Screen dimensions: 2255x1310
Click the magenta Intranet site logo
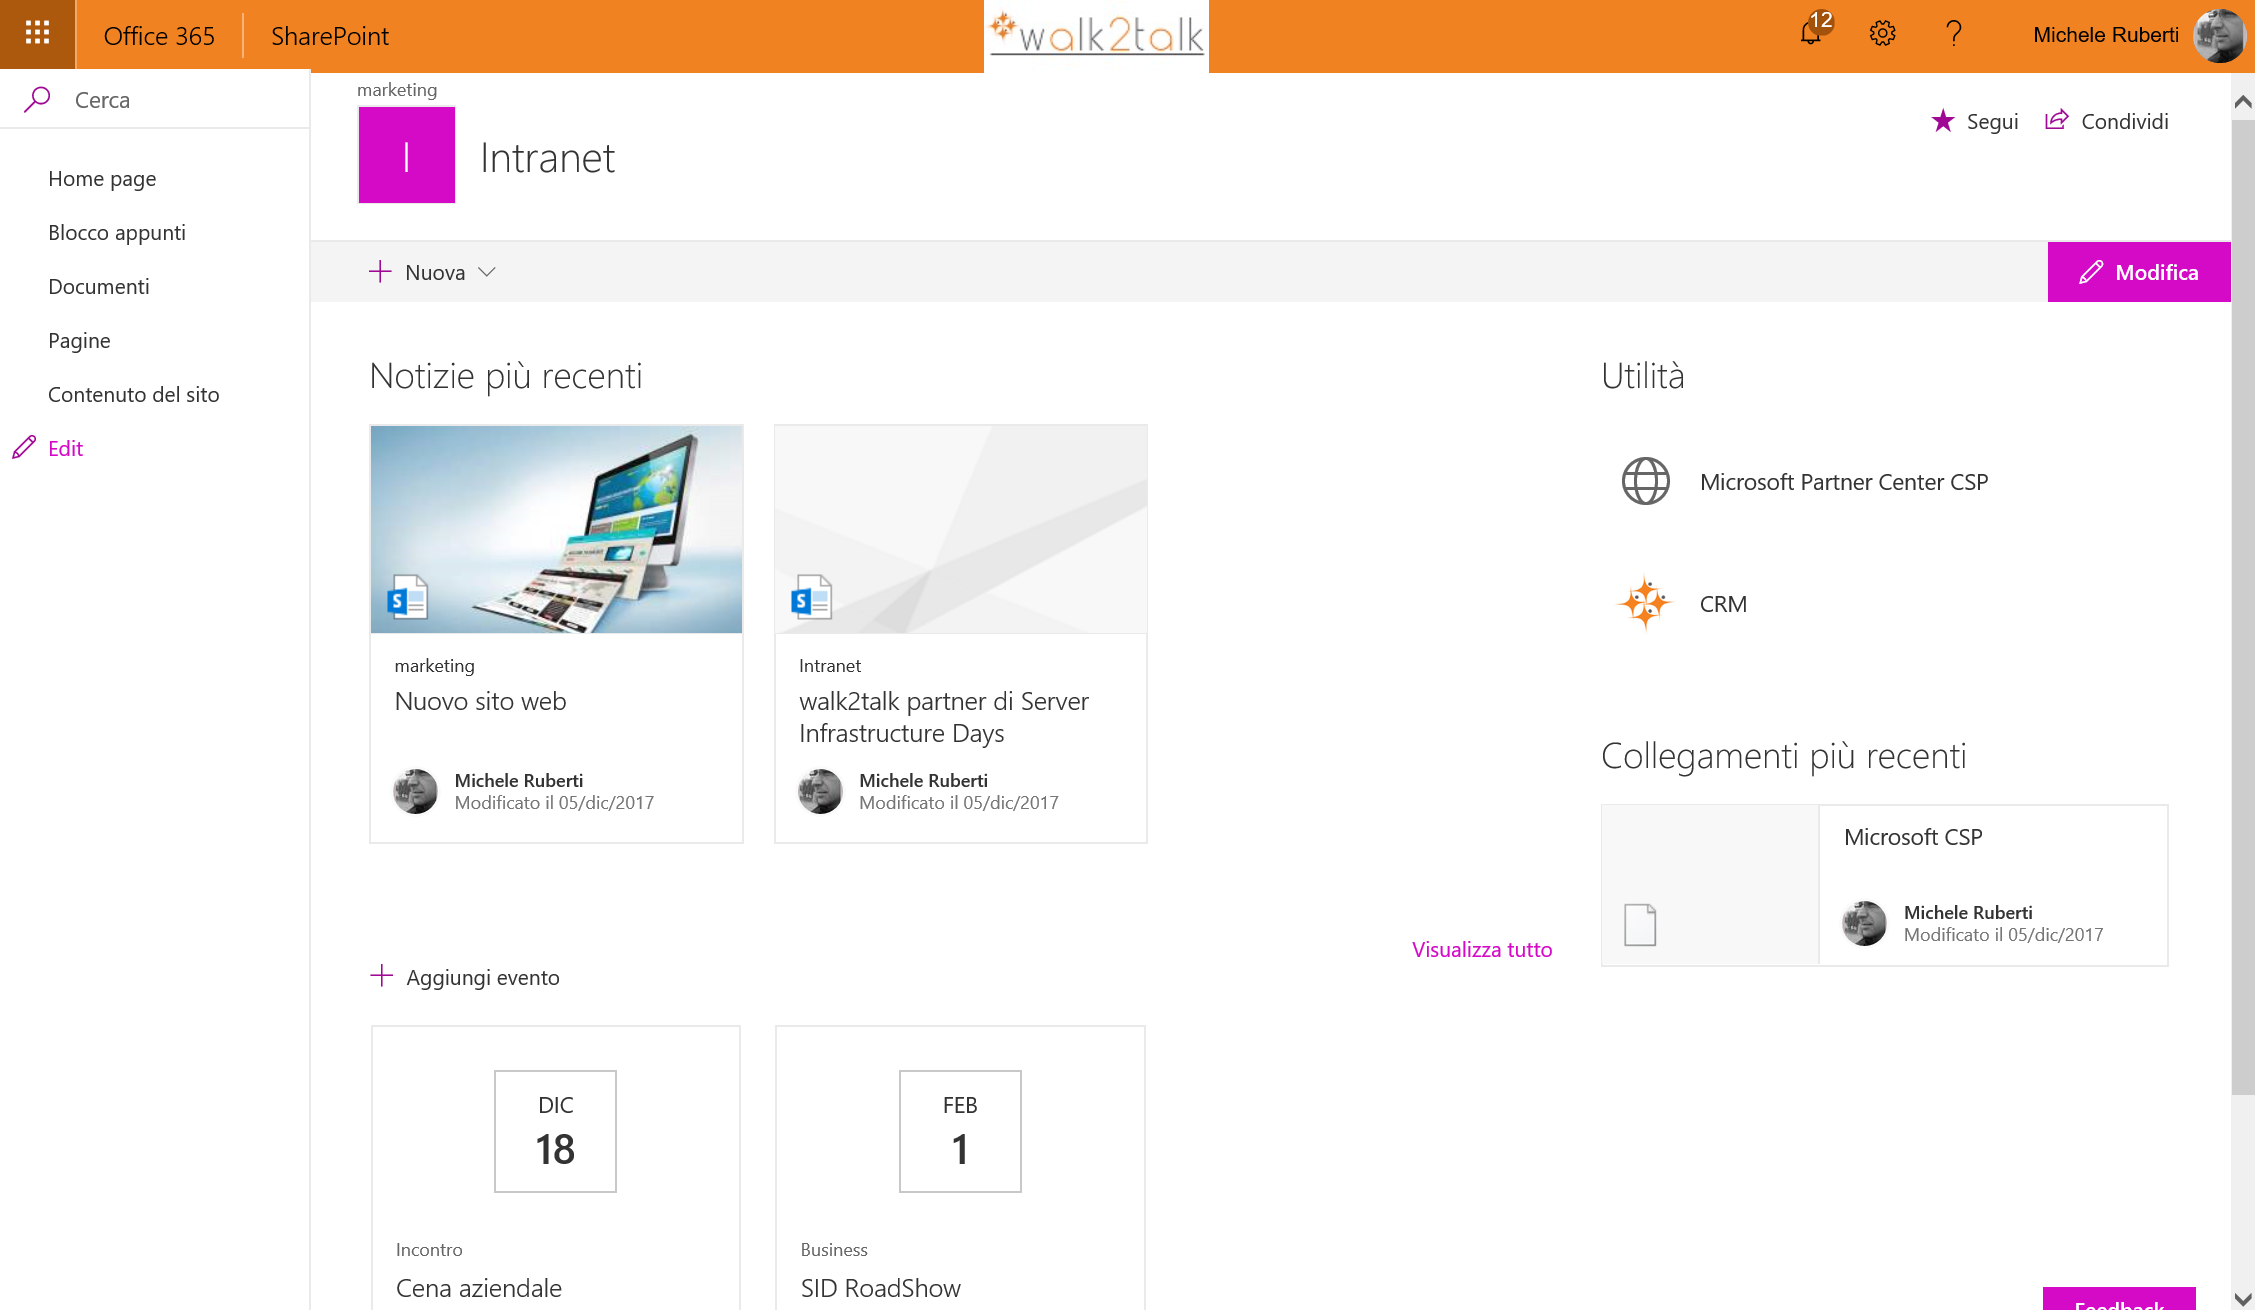[x=407, y=155]
